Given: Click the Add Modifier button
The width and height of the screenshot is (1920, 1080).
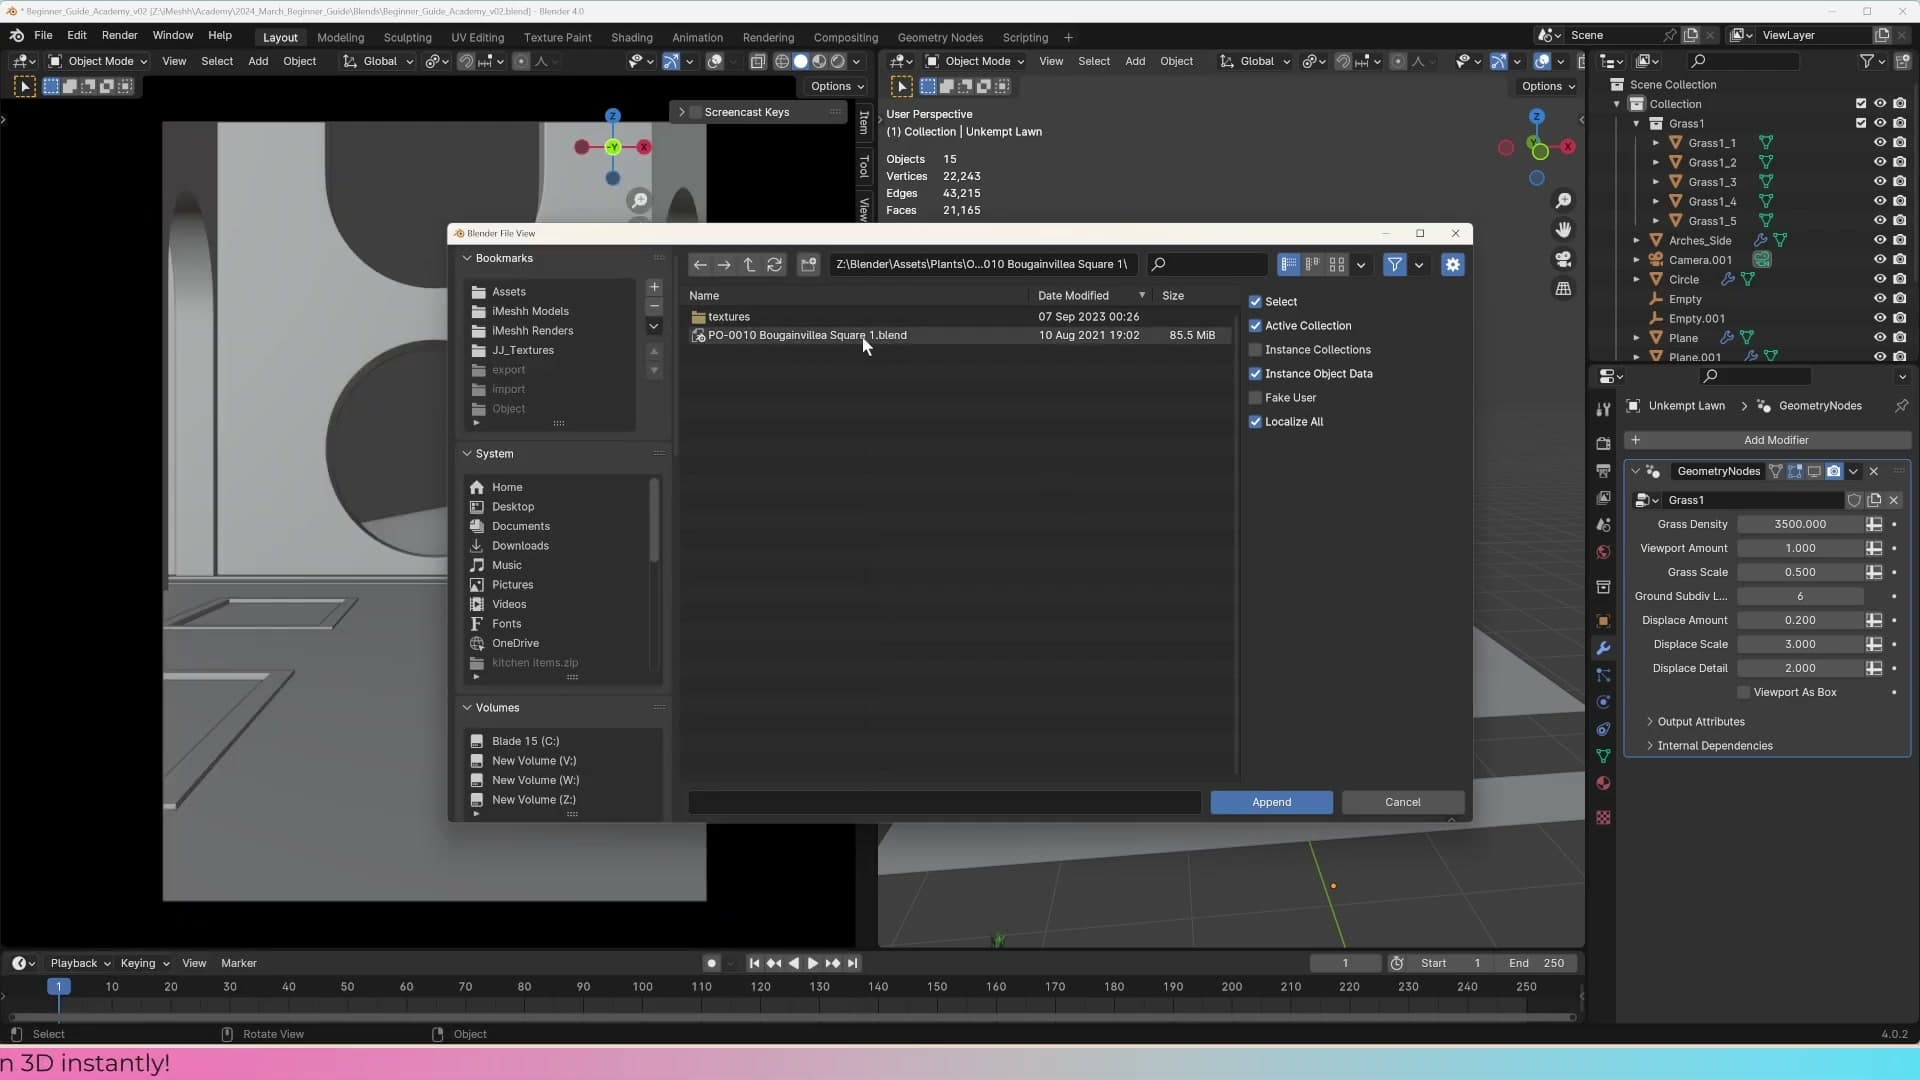Looking at the screenshot, I should click(1768, 441).
